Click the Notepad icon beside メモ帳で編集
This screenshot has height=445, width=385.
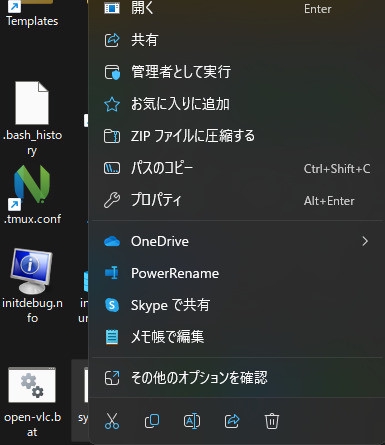[112, 337]
